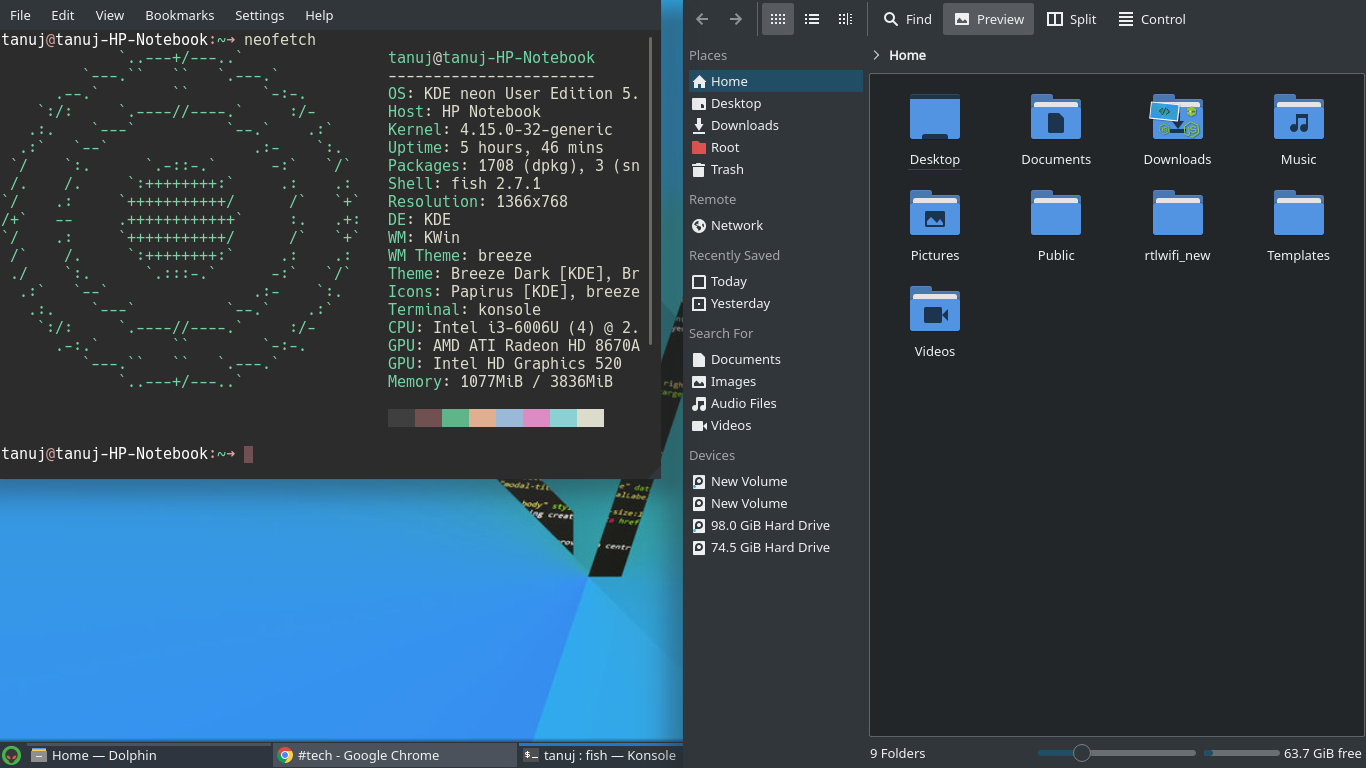Open View menu in Konsole

110,15
